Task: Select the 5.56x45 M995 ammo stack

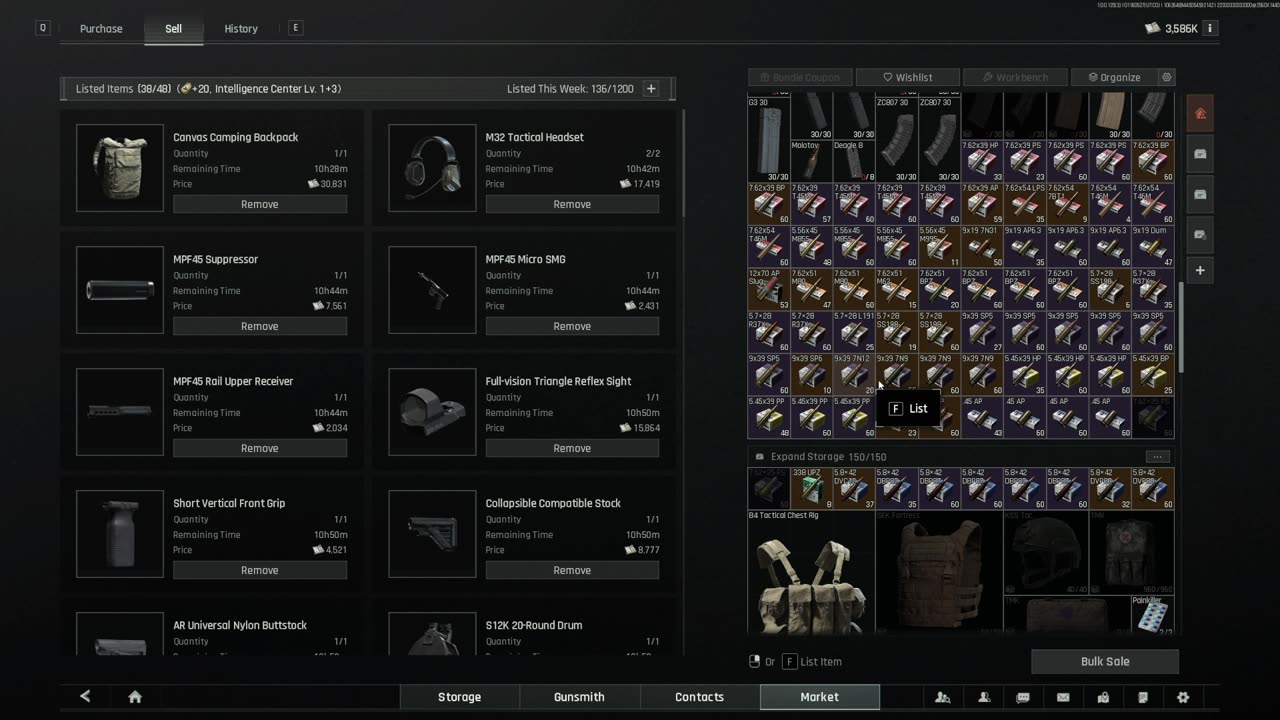Action: pos(939,246)
